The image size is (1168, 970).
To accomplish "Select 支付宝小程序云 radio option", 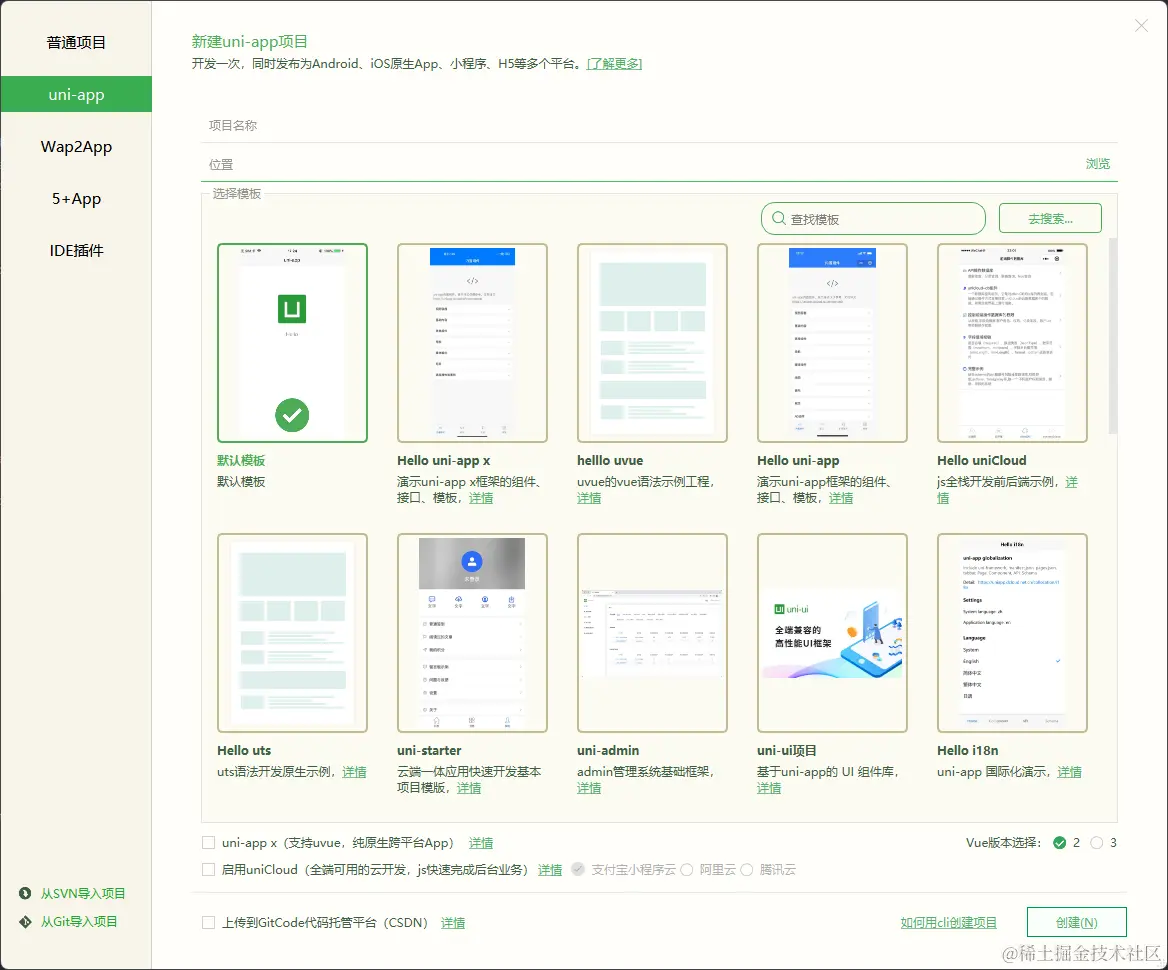I will 578,869.
